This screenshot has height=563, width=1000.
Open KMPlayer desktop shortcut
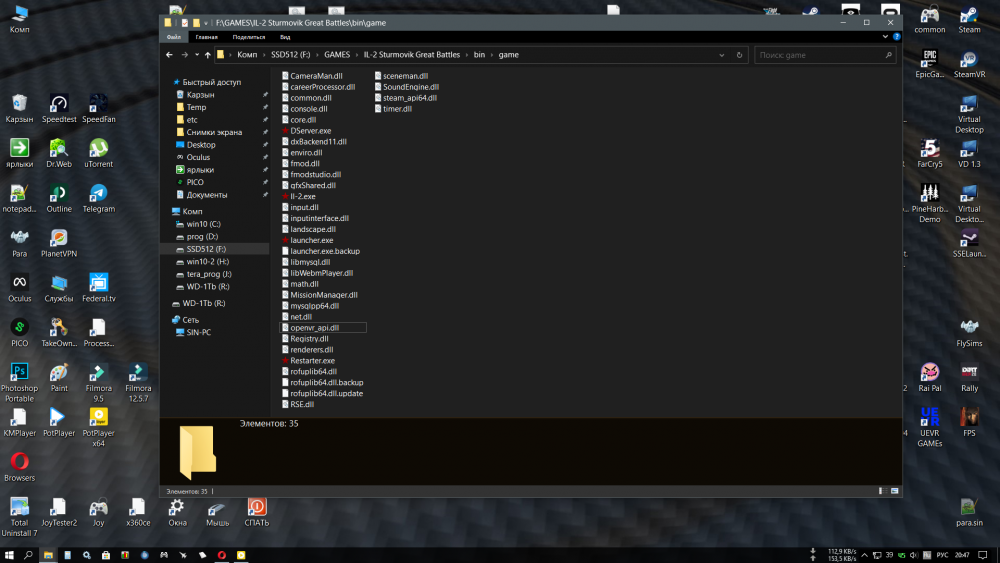(x=19, y=422)
